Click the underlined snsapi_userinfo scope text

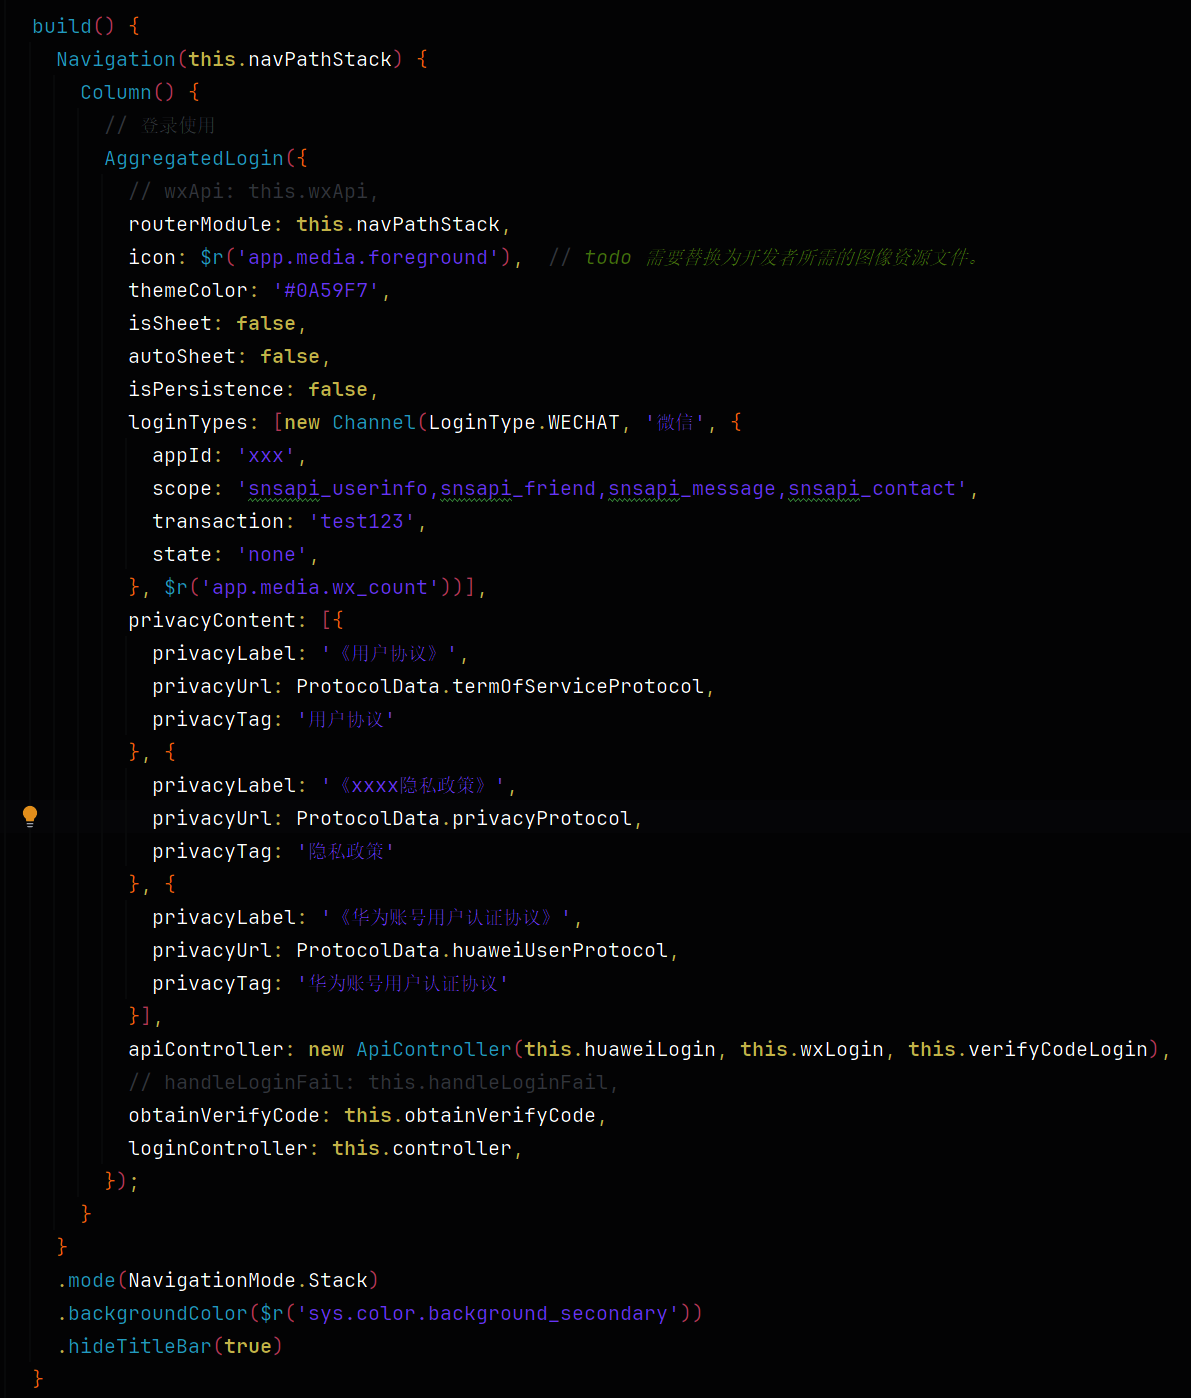pos(337,488)
